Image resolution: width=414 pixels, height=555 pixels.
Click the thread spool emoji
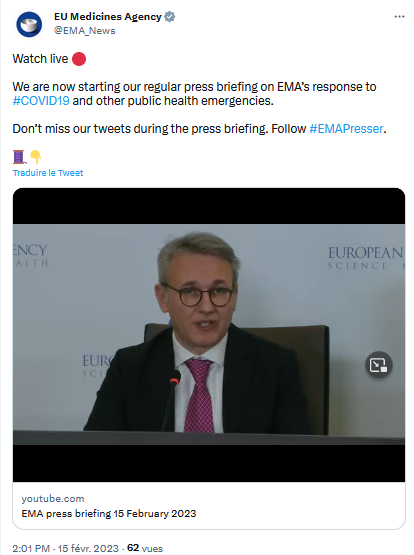[19, 157]
